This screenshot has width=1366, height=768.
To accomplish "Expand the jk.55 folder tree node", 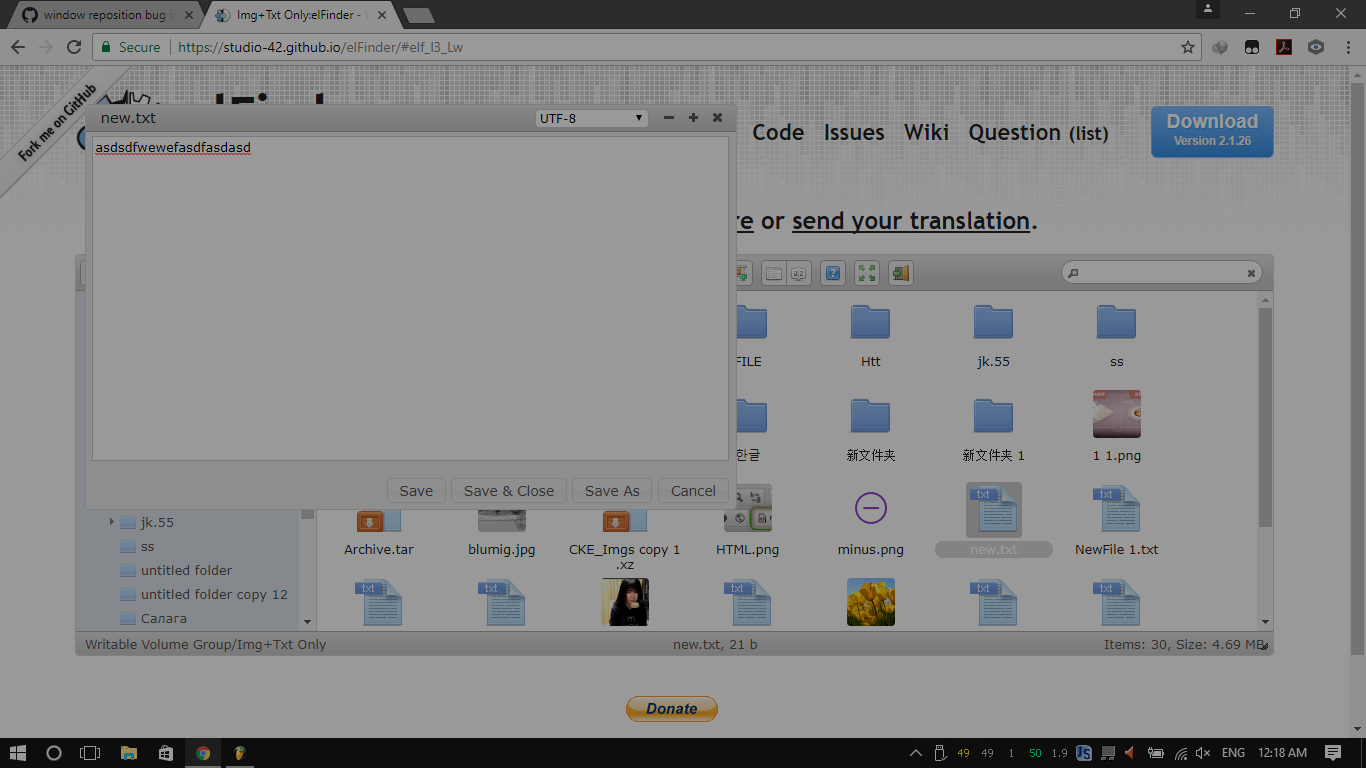I will [111, 522].
